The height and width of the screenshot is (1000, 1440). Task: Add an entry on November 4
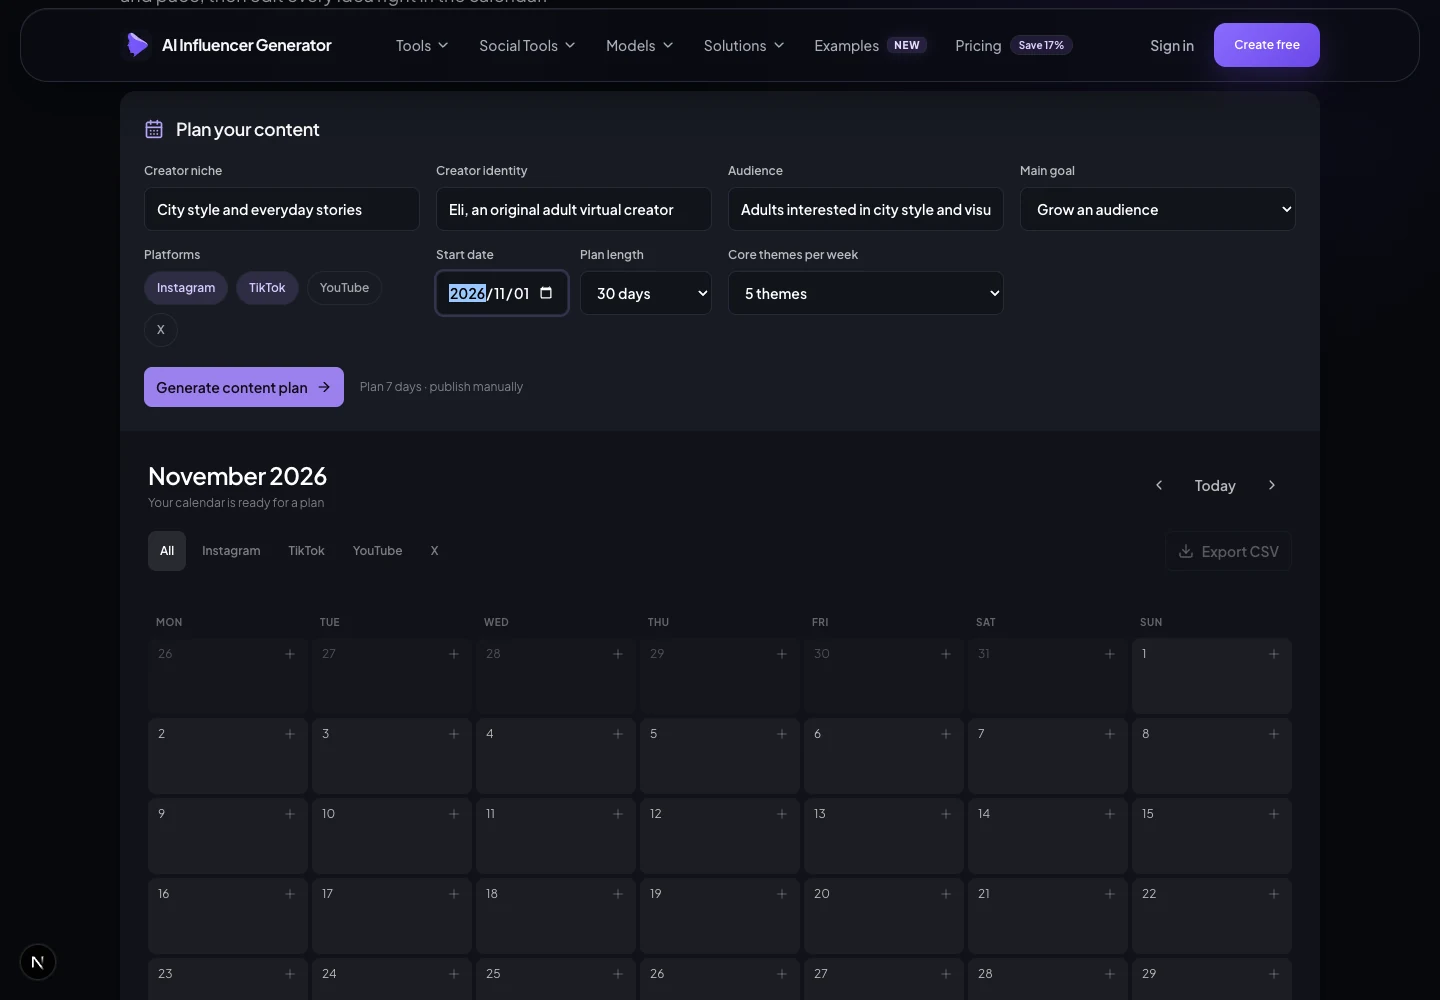[x=618, y=734]
